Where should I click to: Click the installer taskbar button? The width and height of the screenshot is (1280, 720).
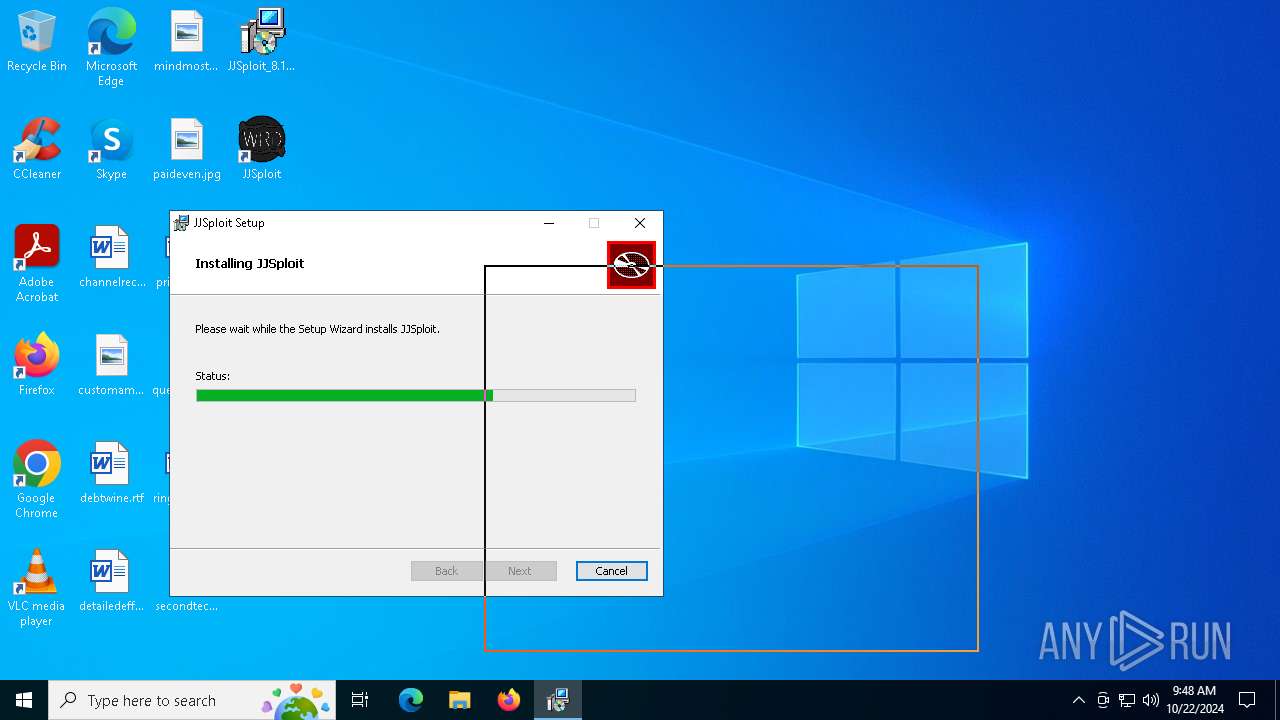(557, 700)
